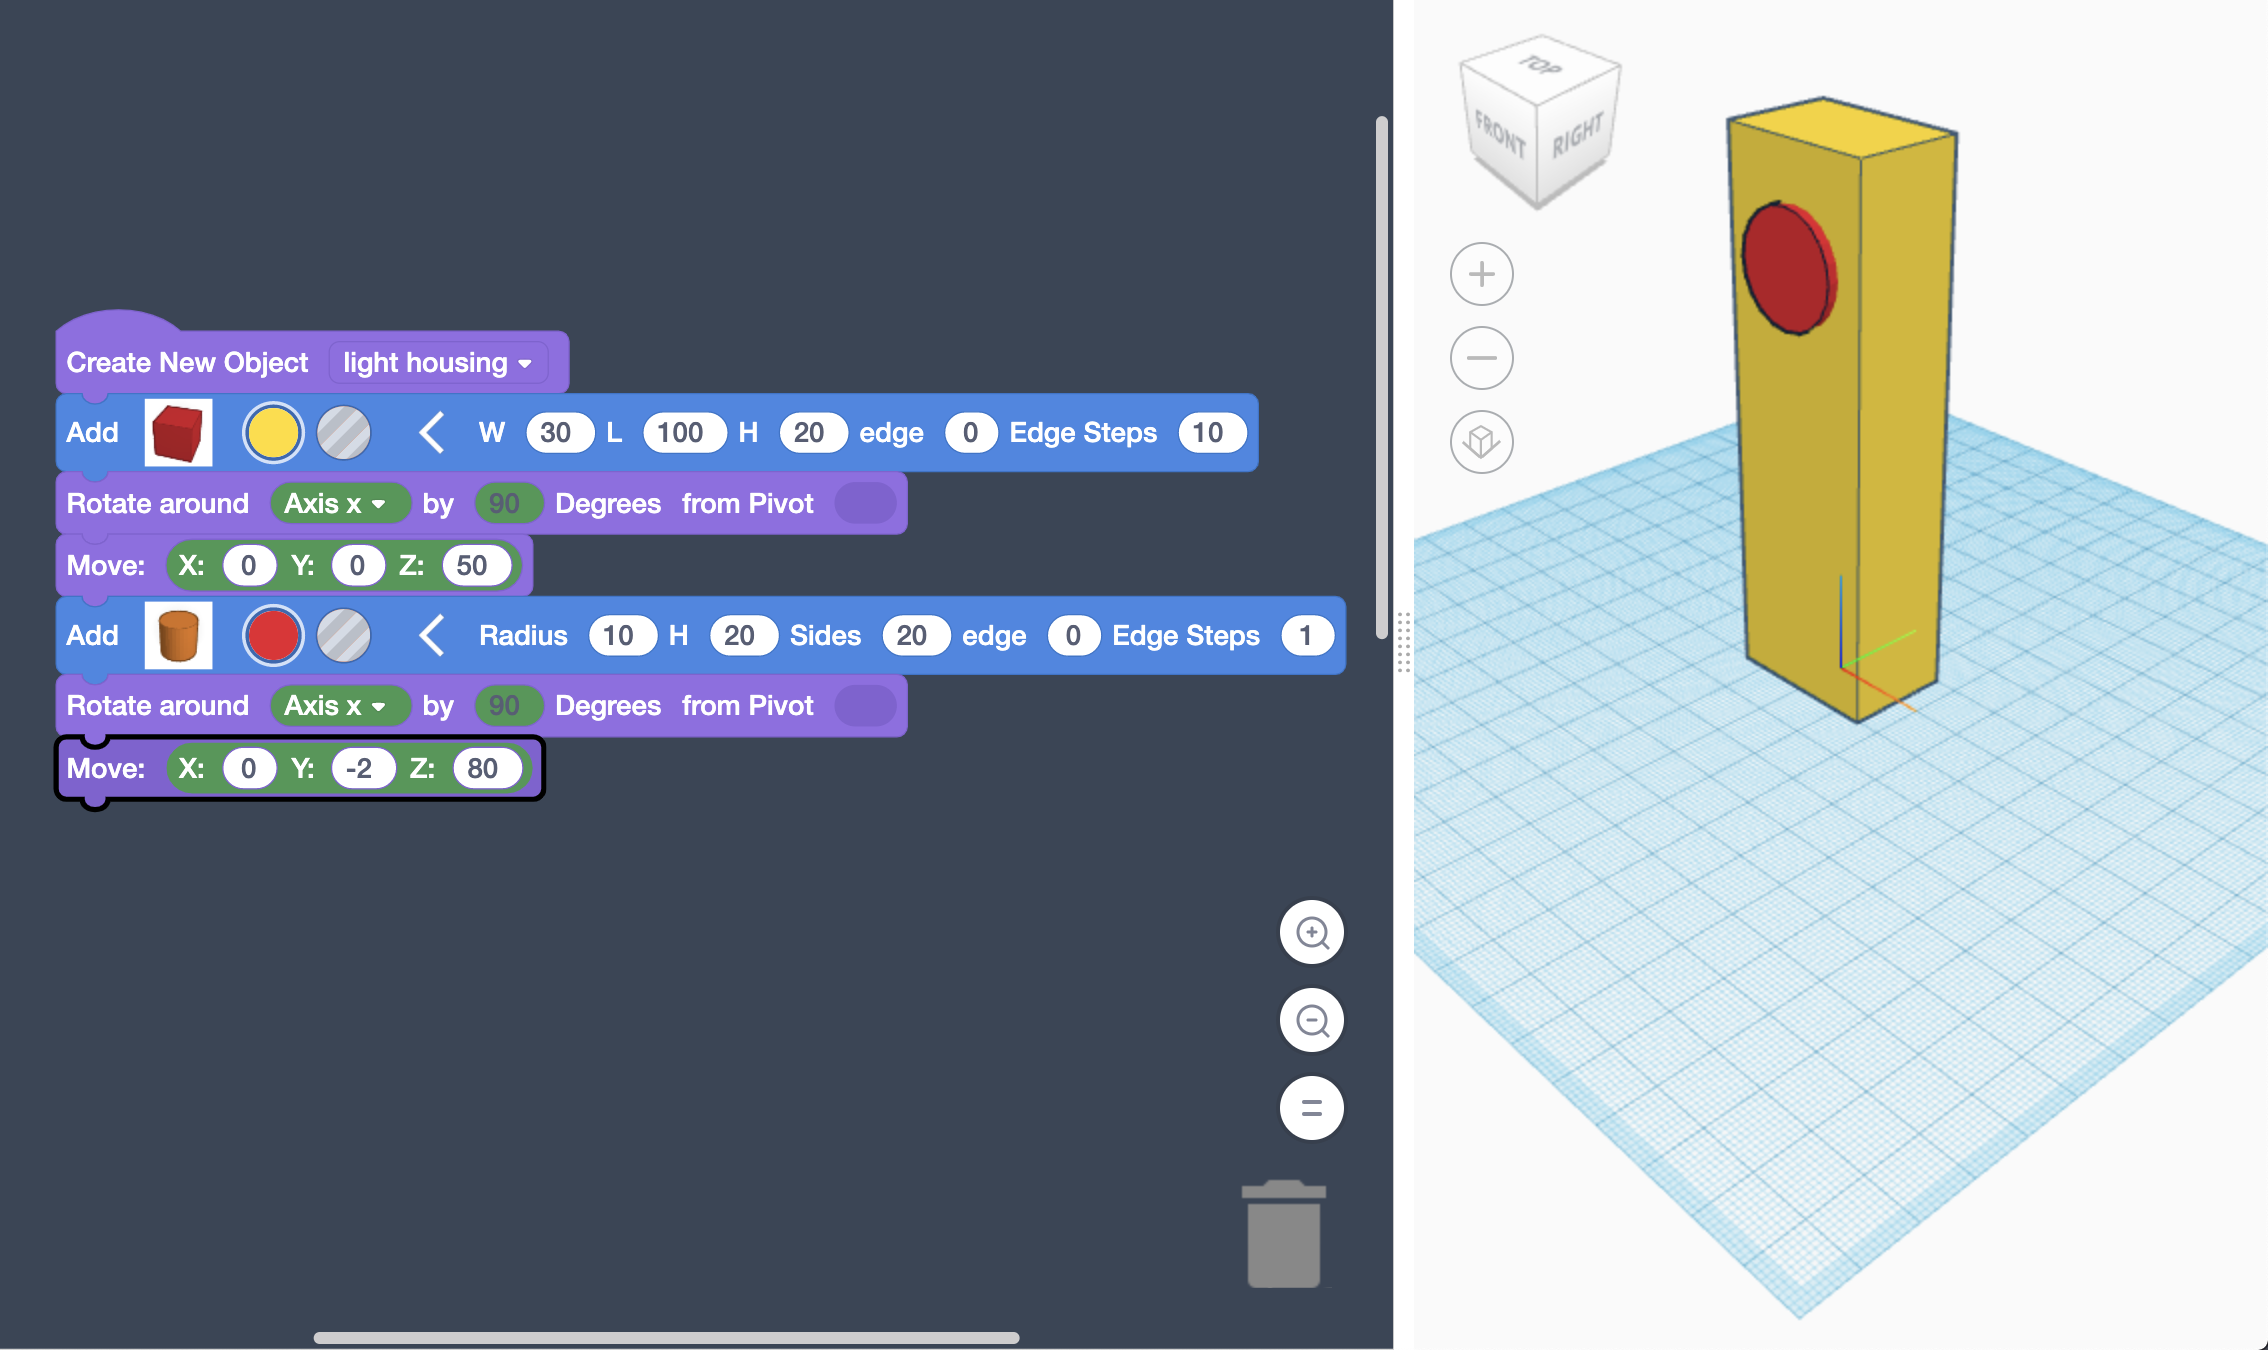Viewport: 2268px width, 1350px height.
Task: Click the fit-view cube icon below zoom controls
Action: pyautogui.click(x=1481, y=441)
